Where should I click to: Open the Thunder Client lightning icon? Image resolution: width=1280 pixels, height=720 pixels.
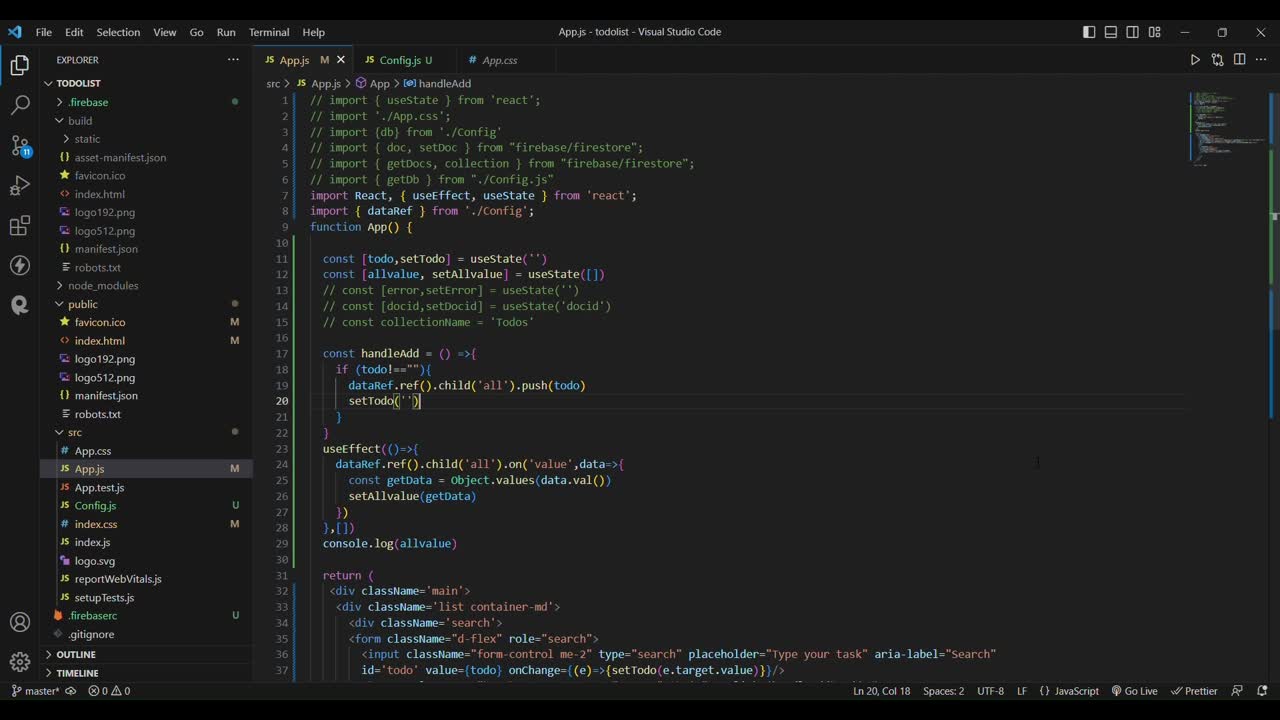tap(20, 265)
